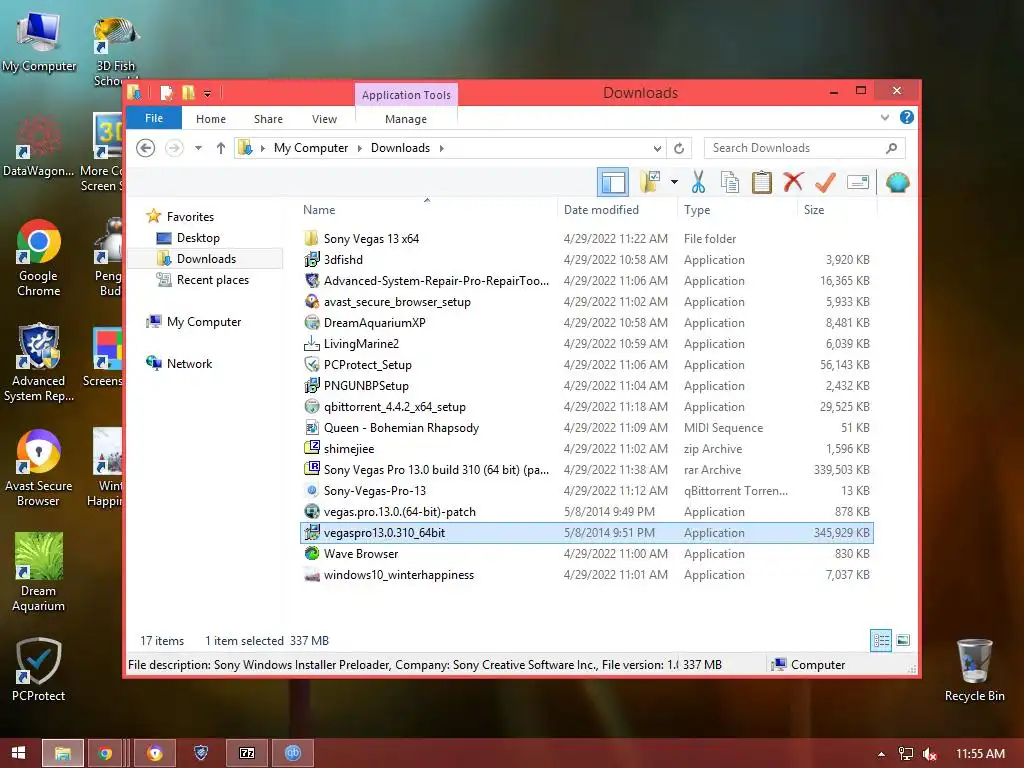
Task: Open the Share ribbon tab
Action: point(268,119)
